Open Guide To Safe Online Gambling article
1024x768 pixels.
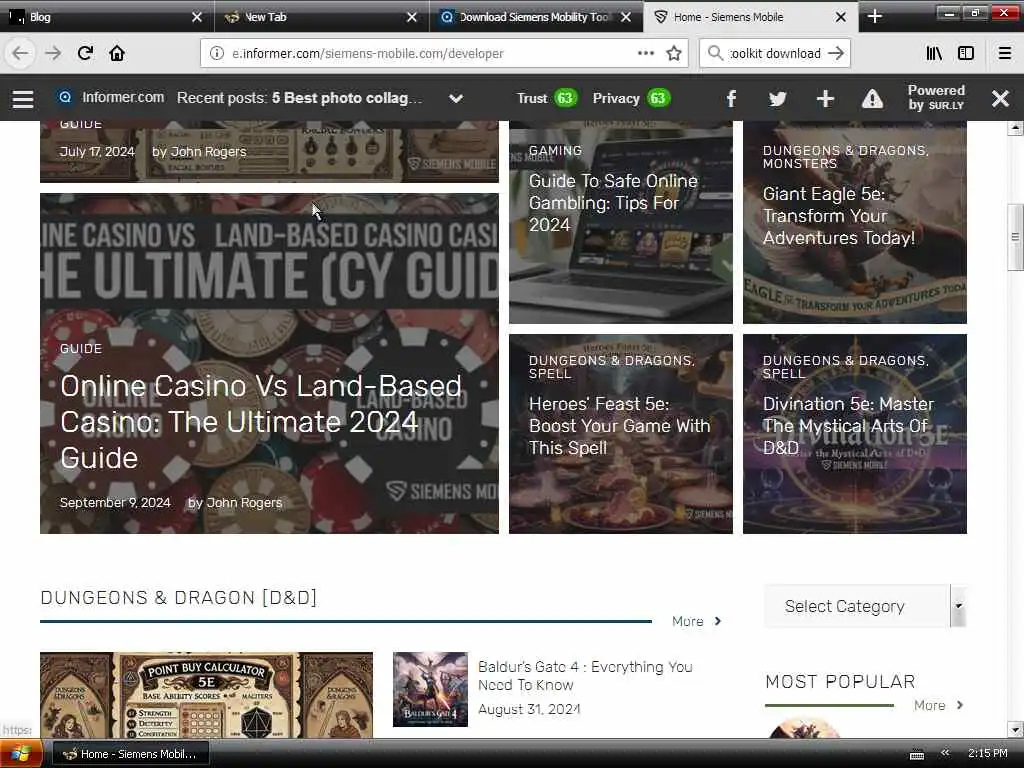pos(613,202)
